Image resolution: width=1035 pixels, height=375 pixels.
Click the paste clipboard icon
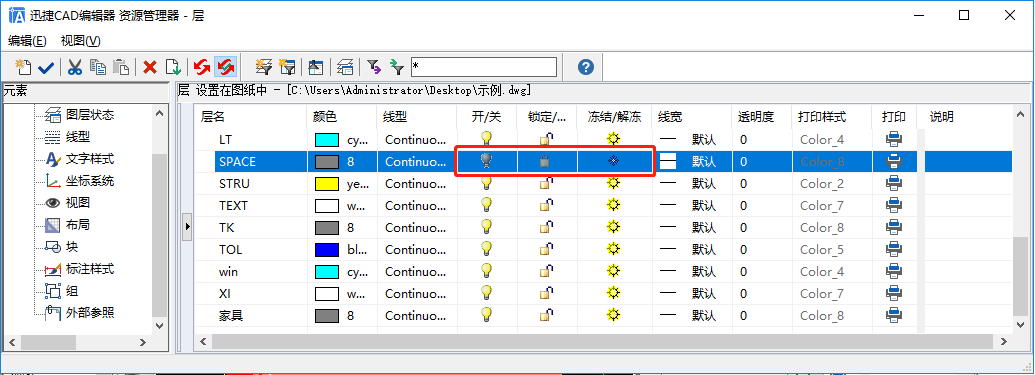120,67
